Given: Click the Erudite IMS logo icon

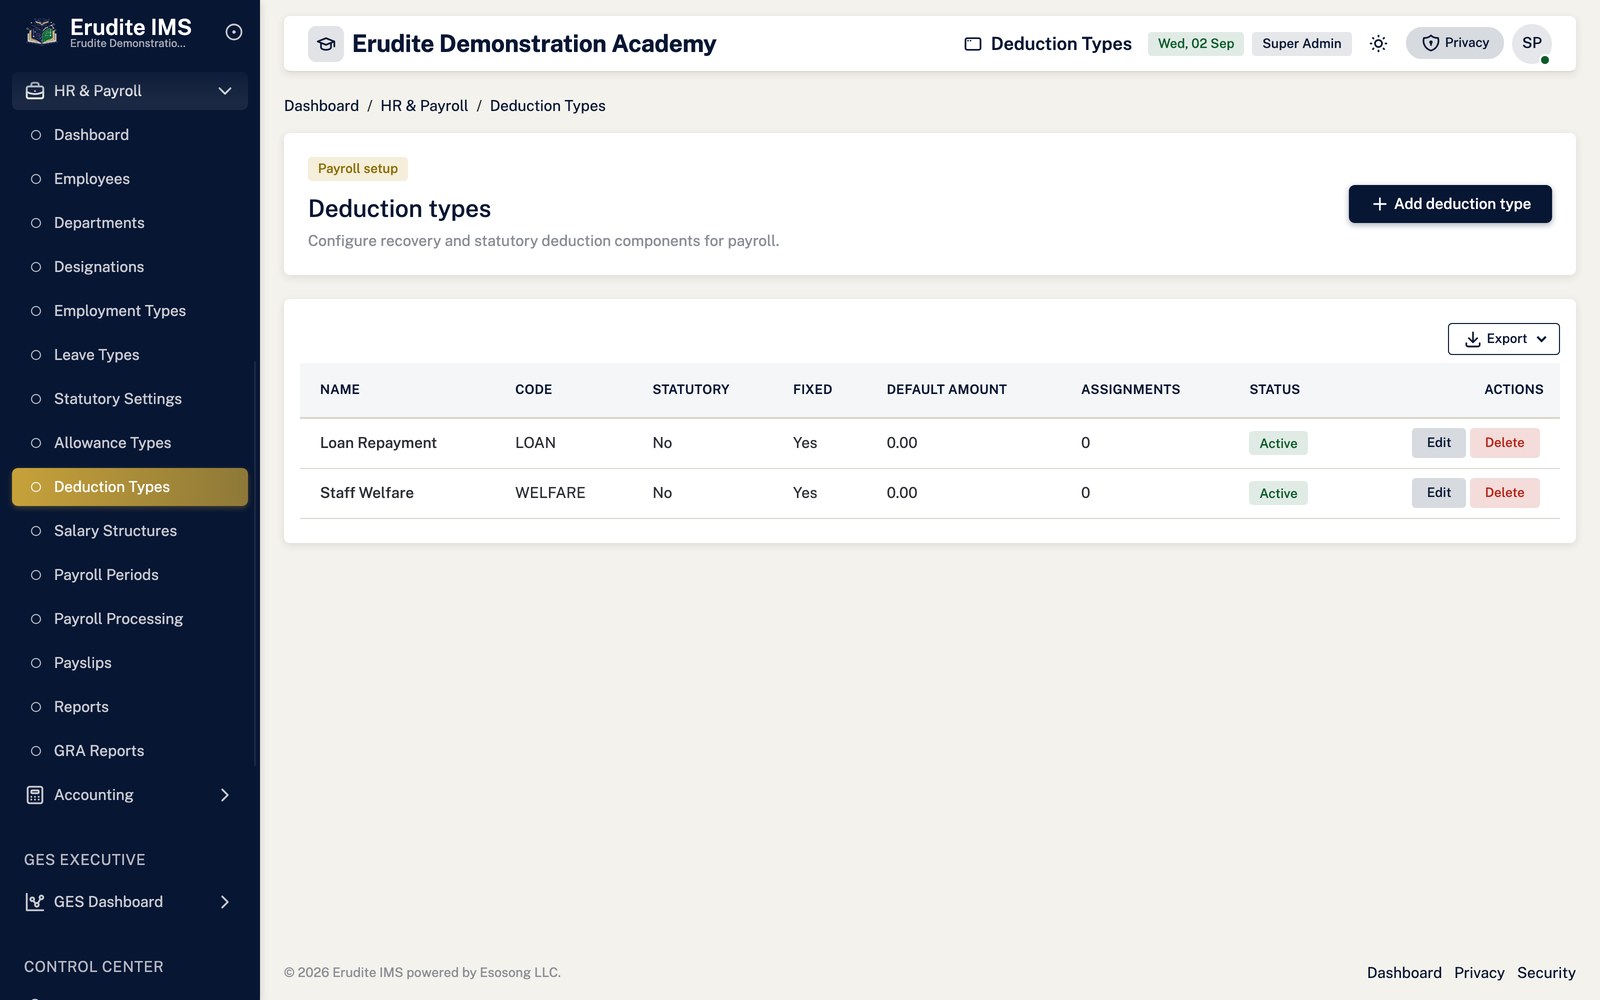Looking at the screenshot, I should click(x=41, y=33).
